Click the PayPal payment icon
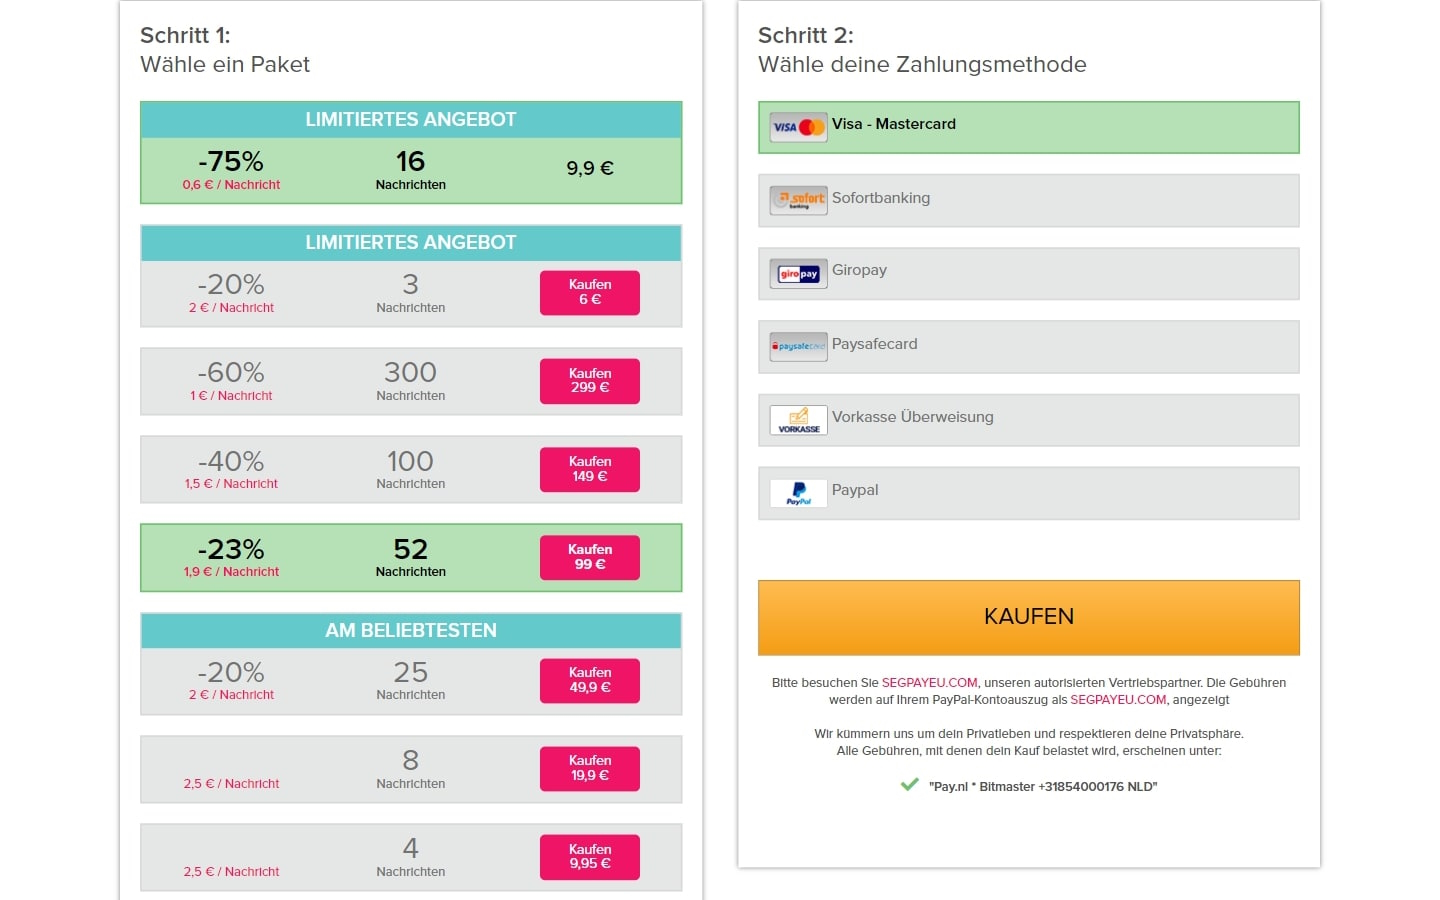 click(797, 492)
